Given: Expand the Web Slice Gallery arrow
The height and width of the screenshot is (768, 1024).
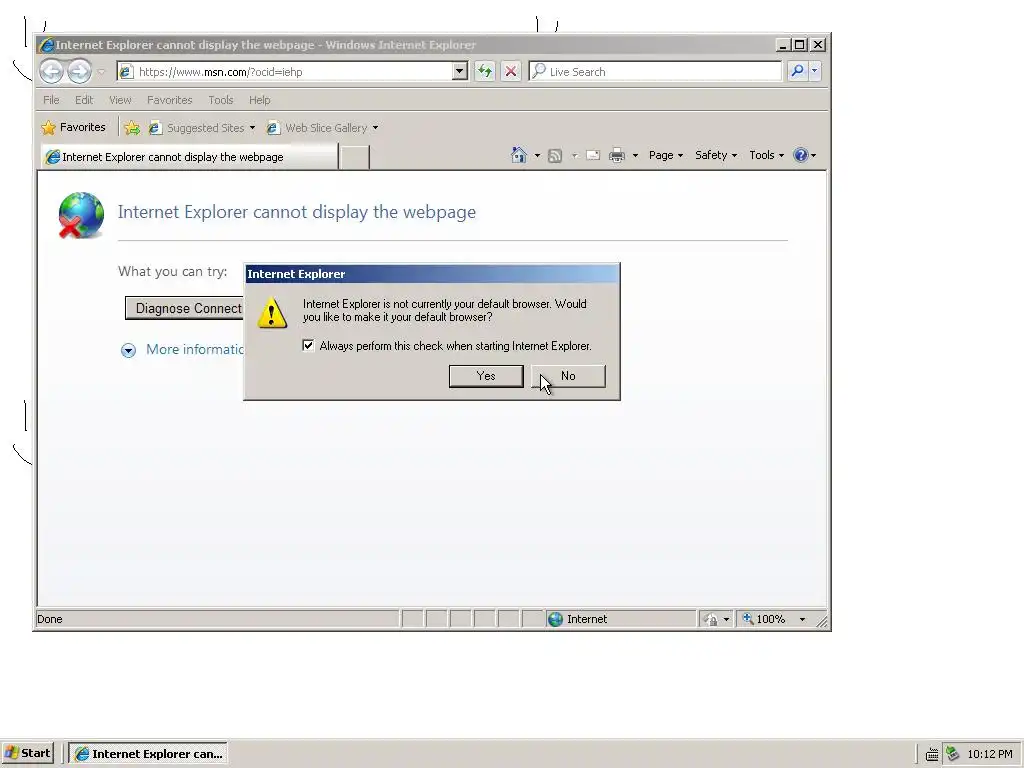Looking at the screenshot, I should 376,128.
